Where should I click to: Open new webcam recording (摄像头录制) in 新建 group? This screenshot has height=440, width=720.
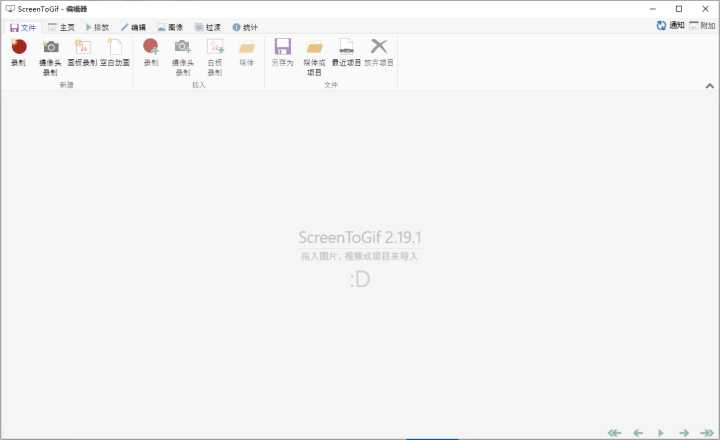coord(51,57)
